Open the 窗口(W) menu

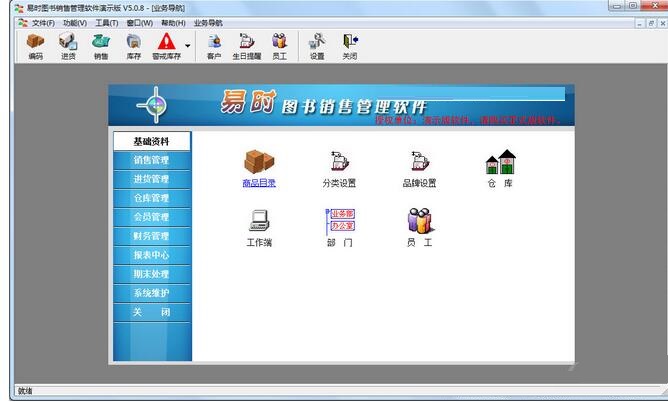(140, 23)
